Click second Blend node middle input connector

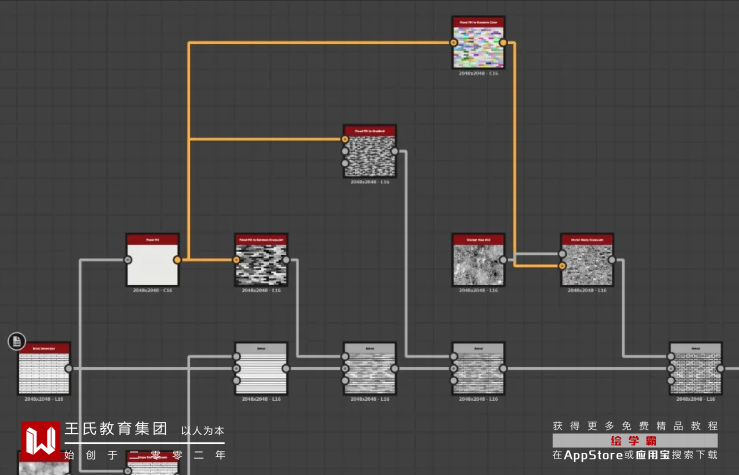click(345, 369)
